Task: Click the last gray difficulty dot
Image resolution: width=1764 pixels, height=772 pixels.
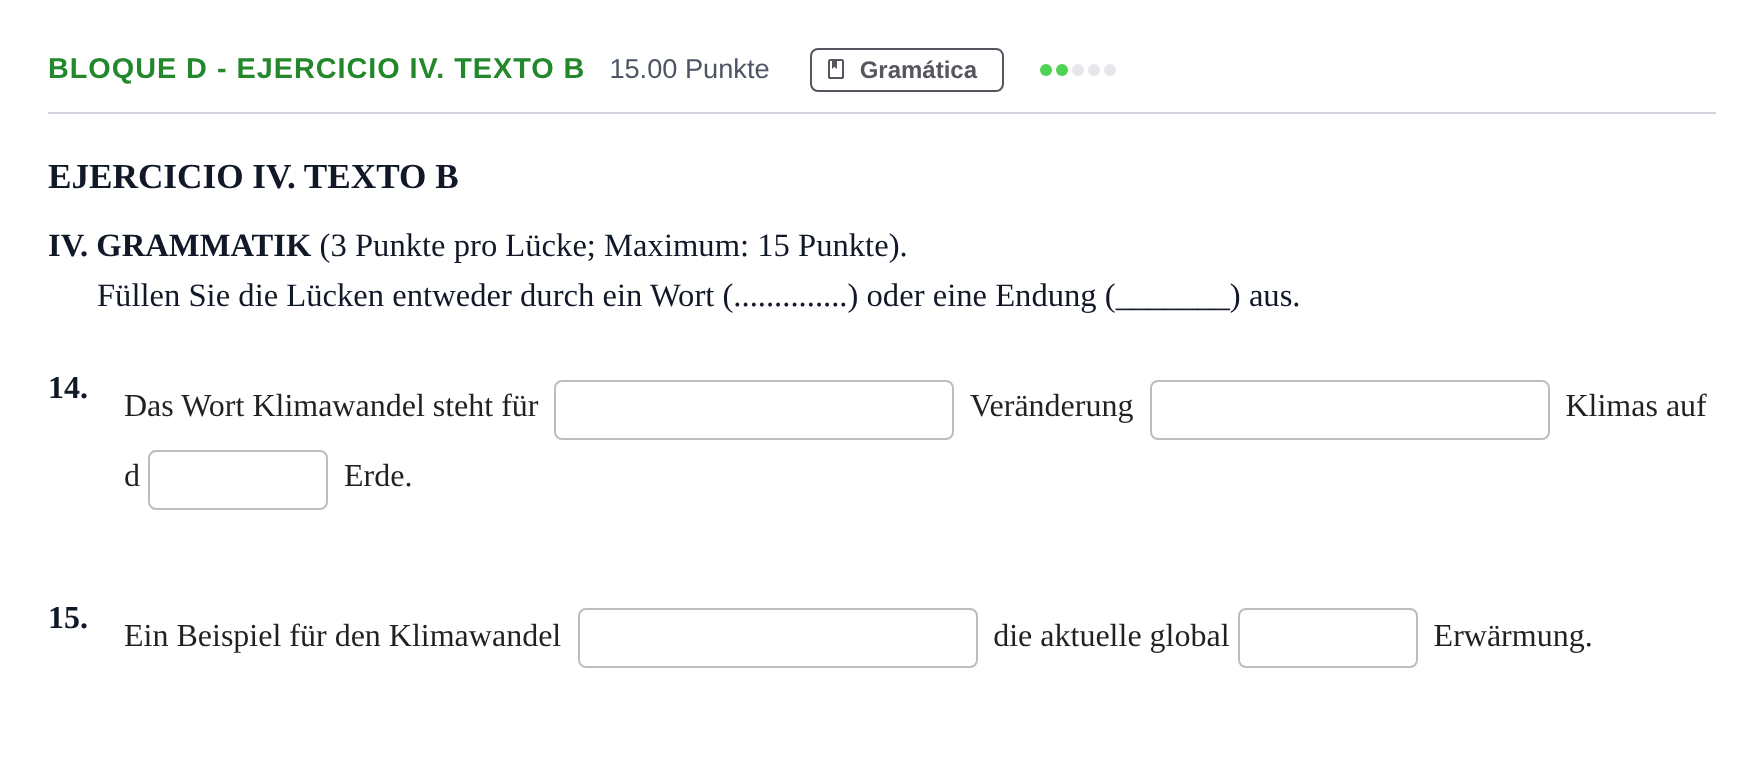Action: [x=1110, y=70]
